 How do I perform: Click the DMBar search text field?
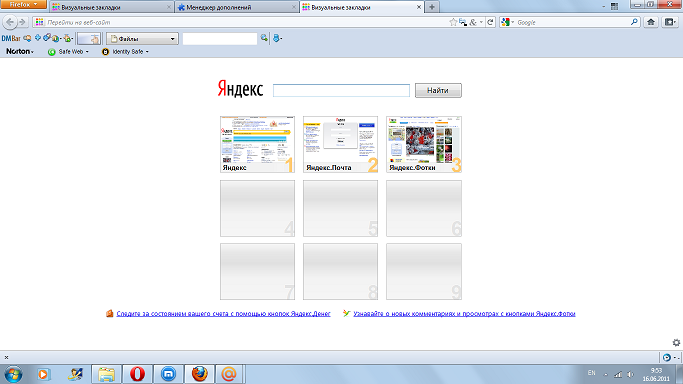[220, 39]
